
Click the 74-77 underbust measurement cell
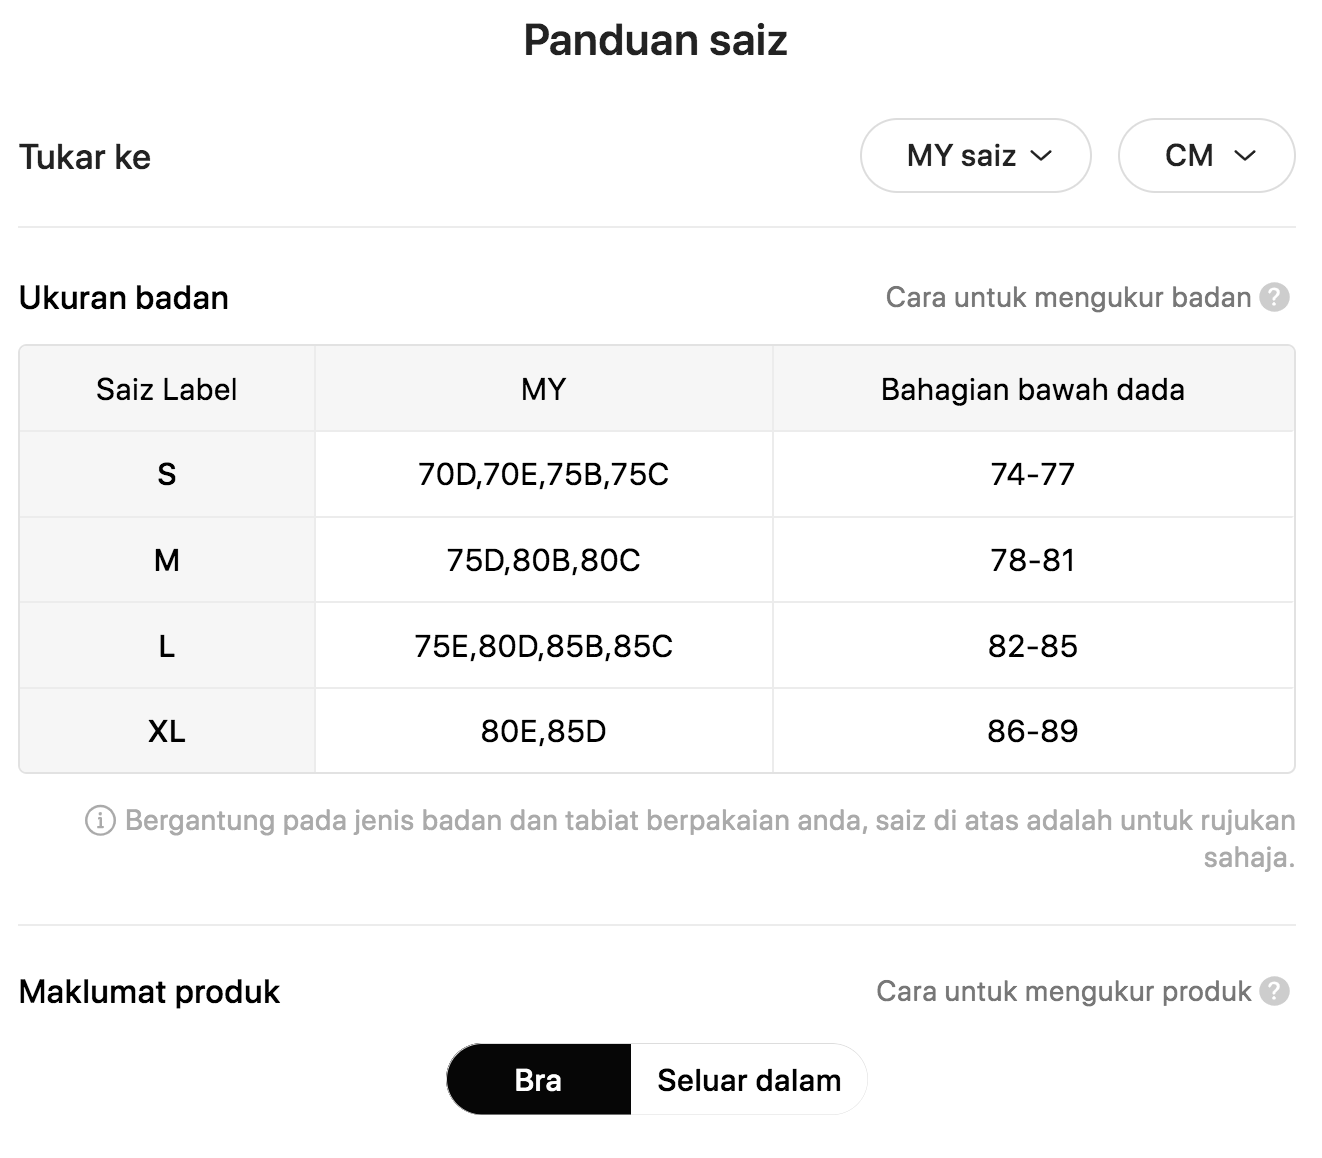click(1033, 474)
